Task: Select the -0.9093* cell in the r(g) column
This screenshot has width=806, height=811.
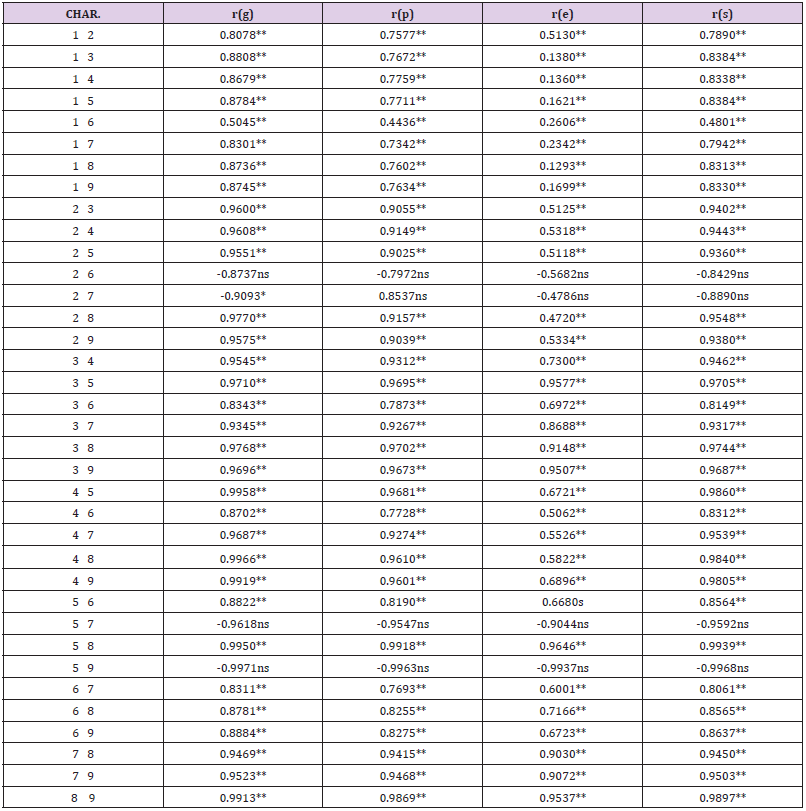Action: click(242, 296)
